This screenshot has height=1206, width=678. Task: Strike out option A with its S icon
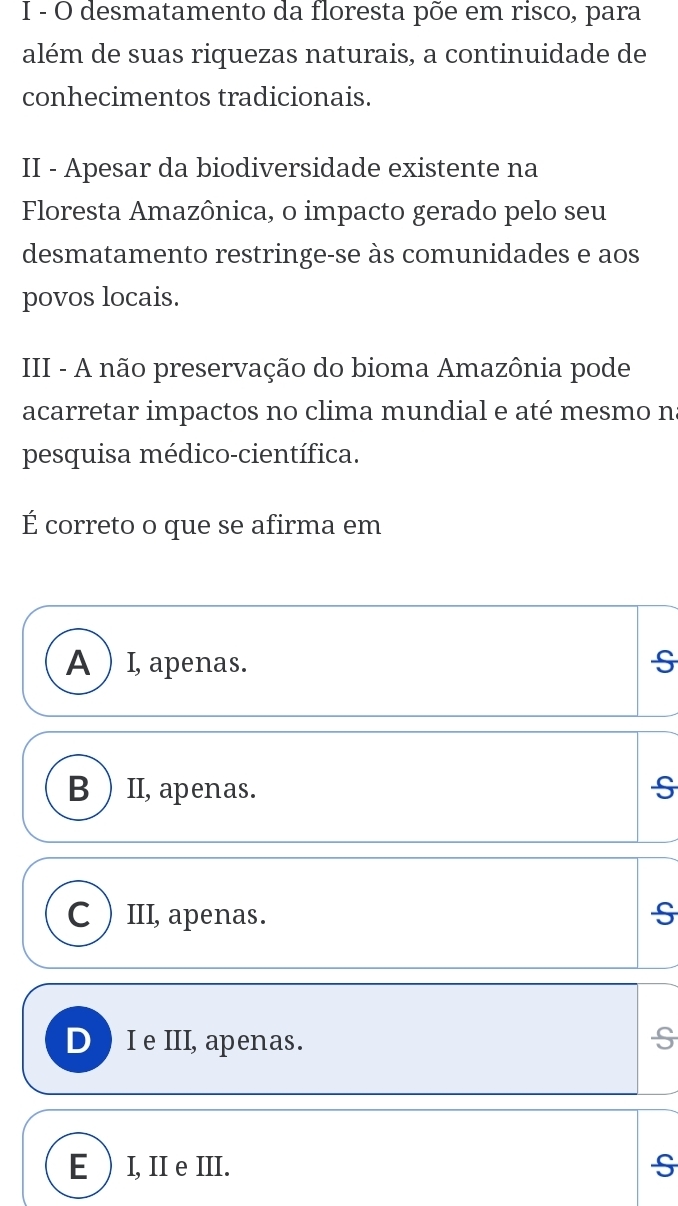click(660, 662)
